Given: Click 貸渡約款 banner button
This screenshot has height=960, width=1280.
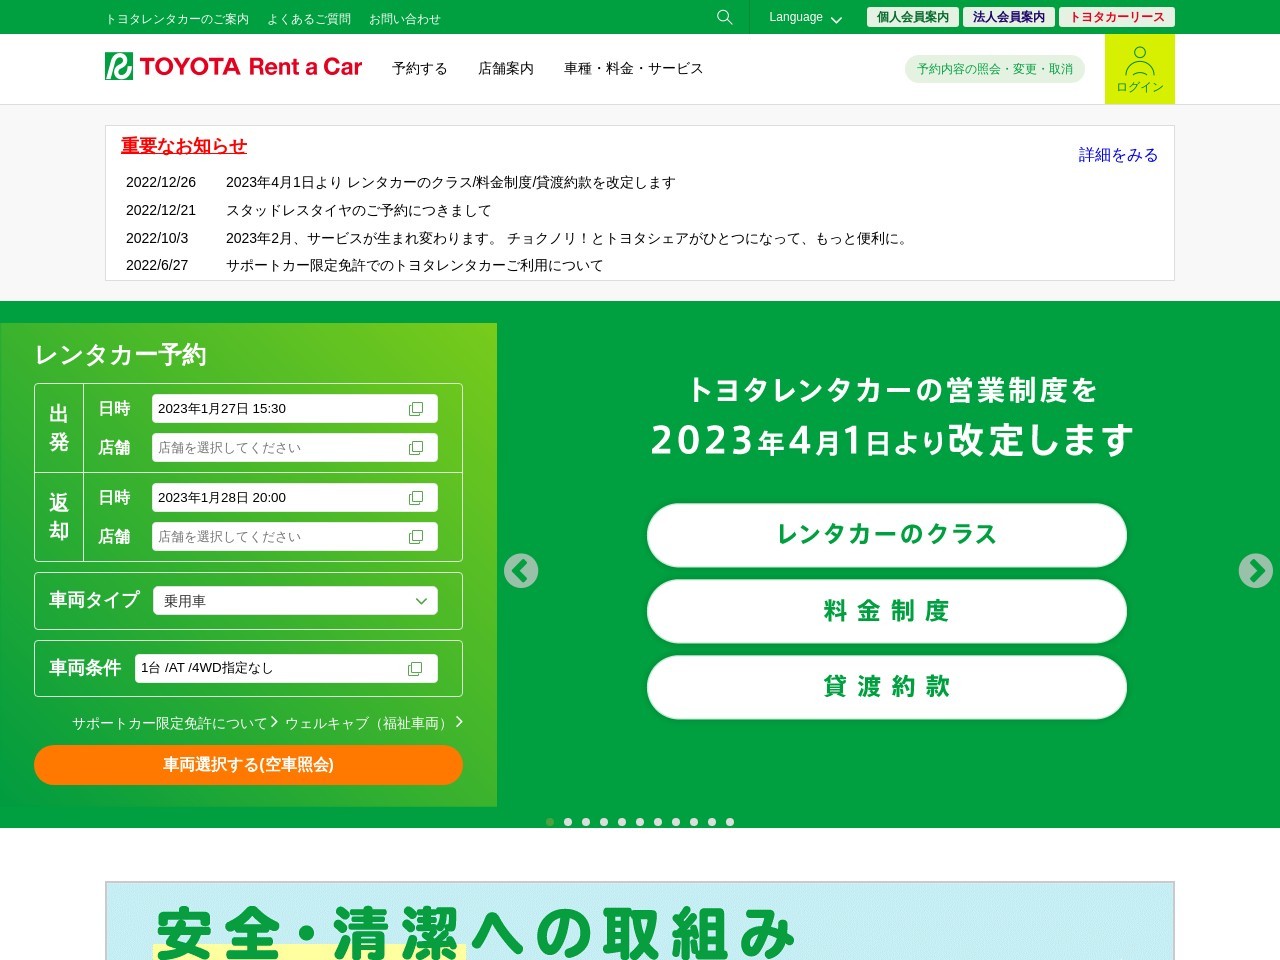Looking at the screenshot, I should (x=887, y=687).
